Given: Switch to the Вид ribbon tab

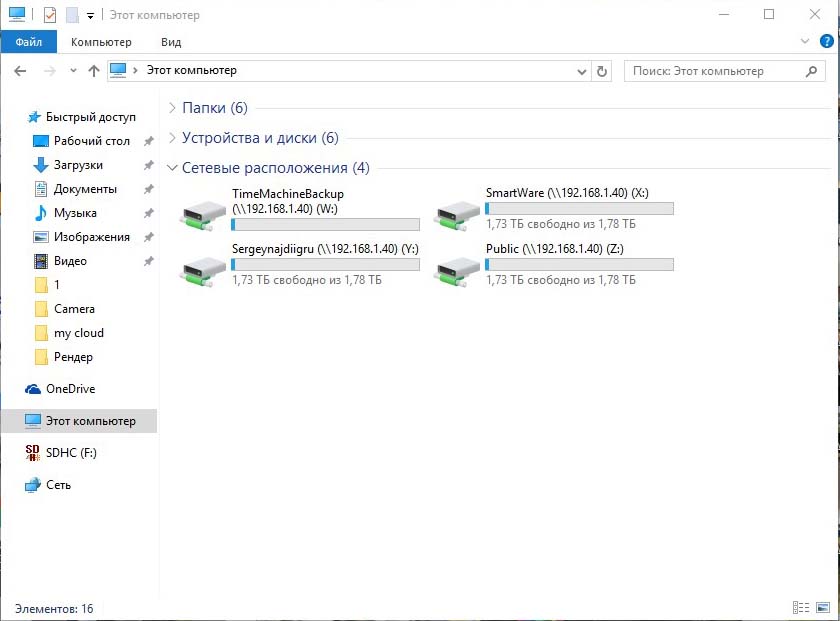Looking at the screenshot, I should click(x=171, y=42).
